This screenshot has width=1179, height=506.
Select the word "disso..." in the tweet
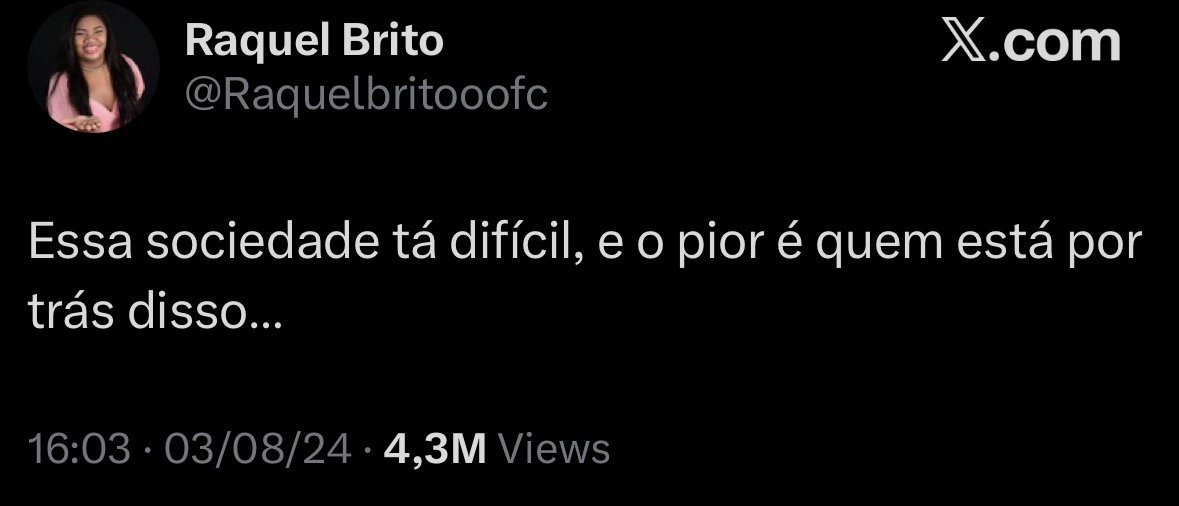coord(205,311)
